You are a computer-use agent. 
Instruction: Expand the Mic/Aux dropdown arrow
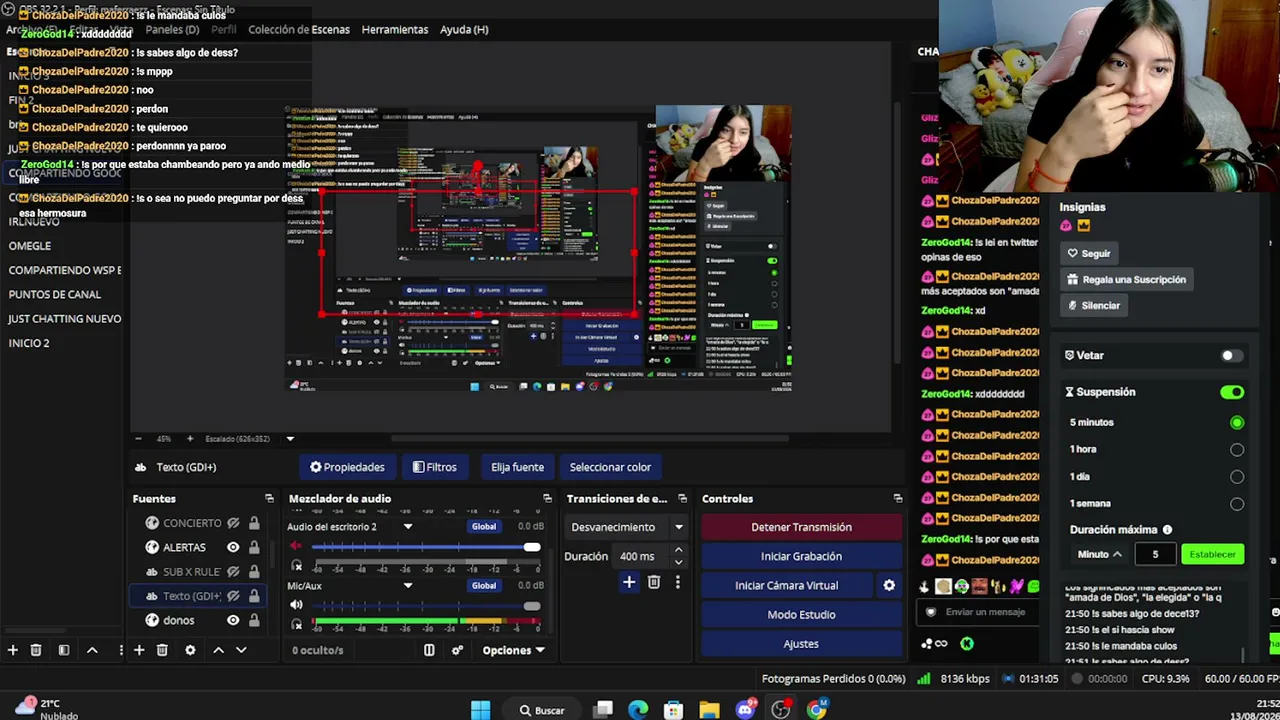pyautogui.click(x=408, y=586)
